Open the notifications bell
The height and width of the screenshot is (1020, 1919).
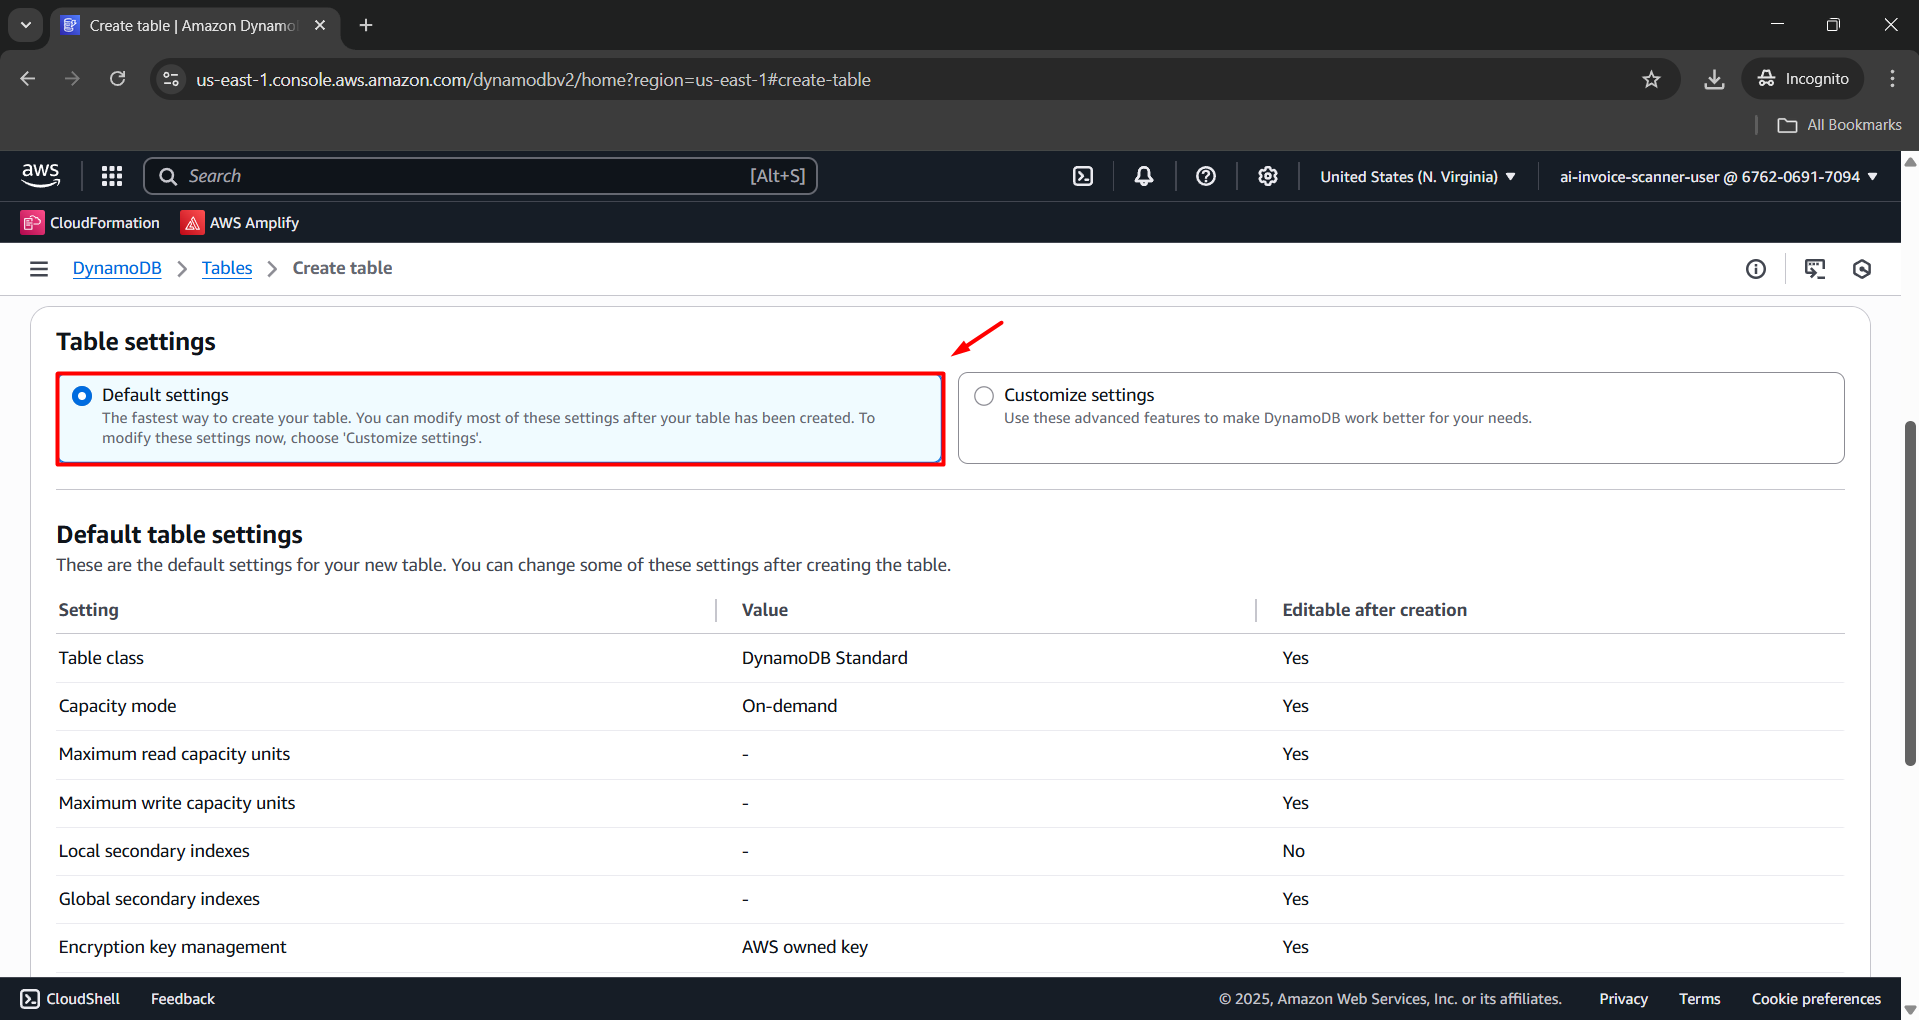(x=1144, y=176)
